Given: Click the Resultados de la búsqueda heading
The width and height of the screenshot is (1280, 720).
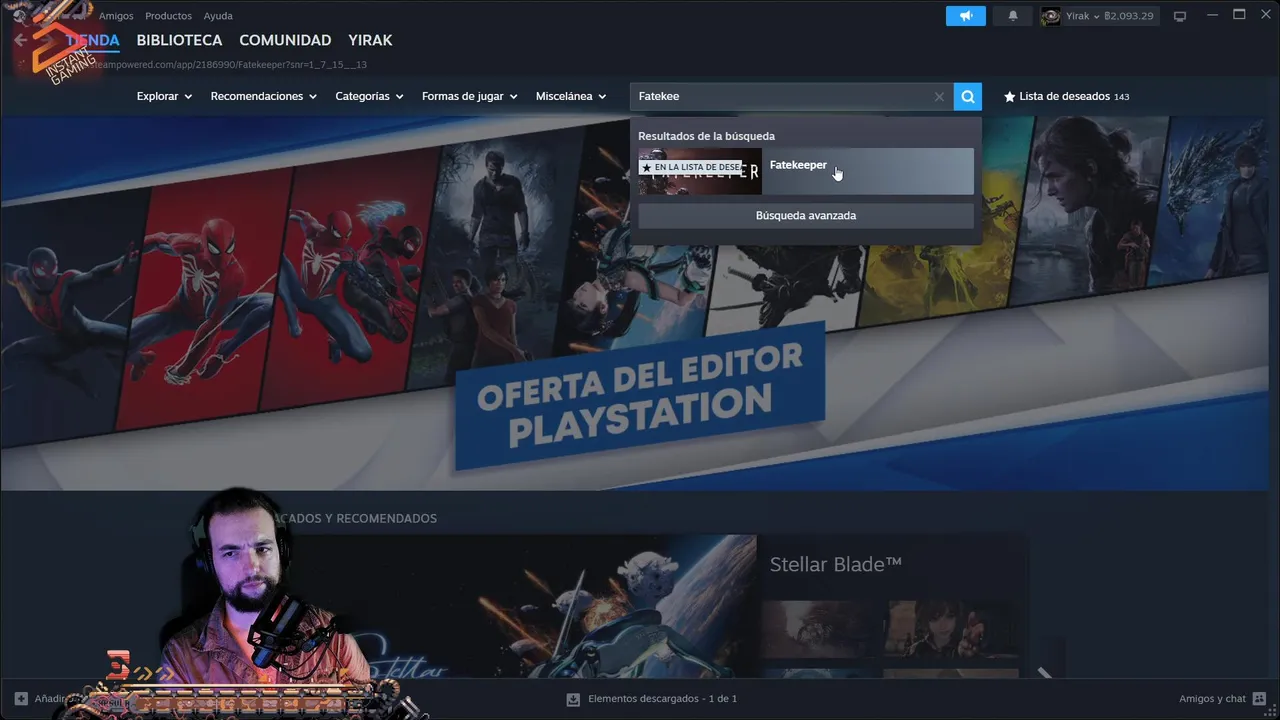Looking at the screenshot, I should [x=706, y=136].
